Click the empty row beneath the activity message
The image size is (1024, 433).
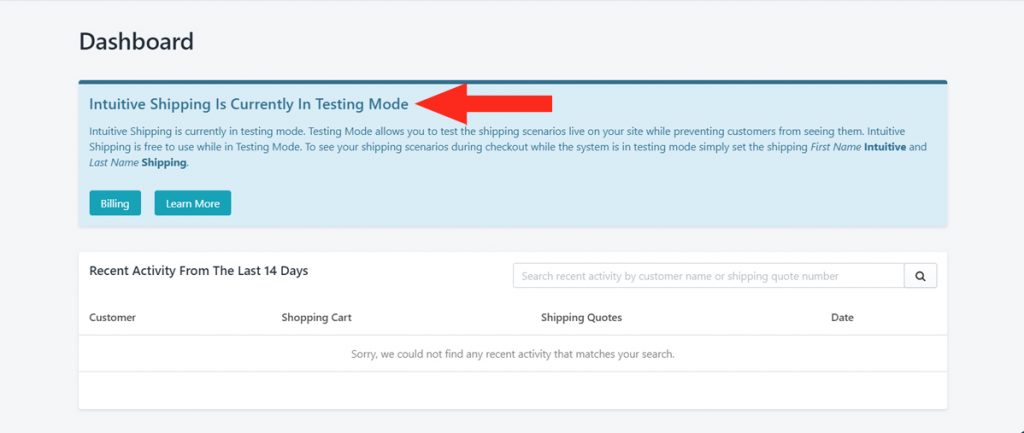(x=513, y=391)
